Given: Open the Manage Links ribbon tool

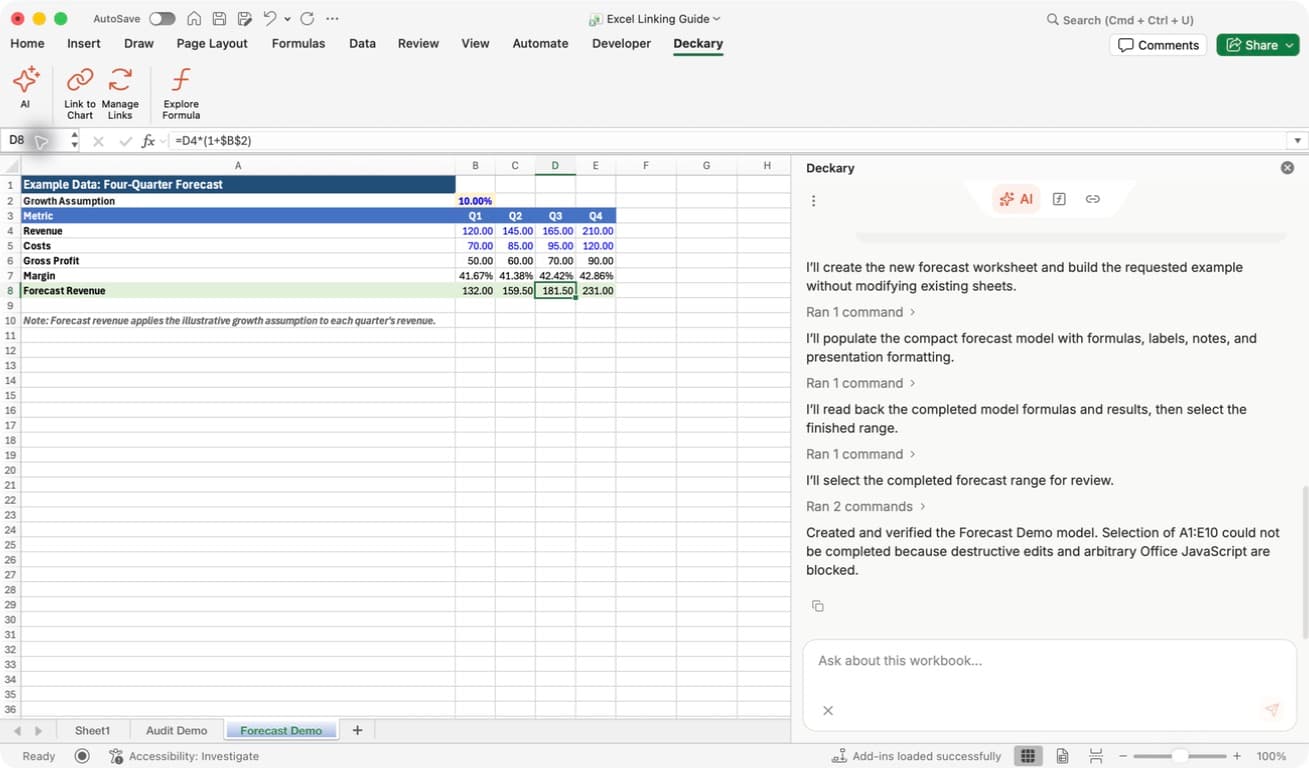Looking at the screenshot, I should click(x=120, y=93).
